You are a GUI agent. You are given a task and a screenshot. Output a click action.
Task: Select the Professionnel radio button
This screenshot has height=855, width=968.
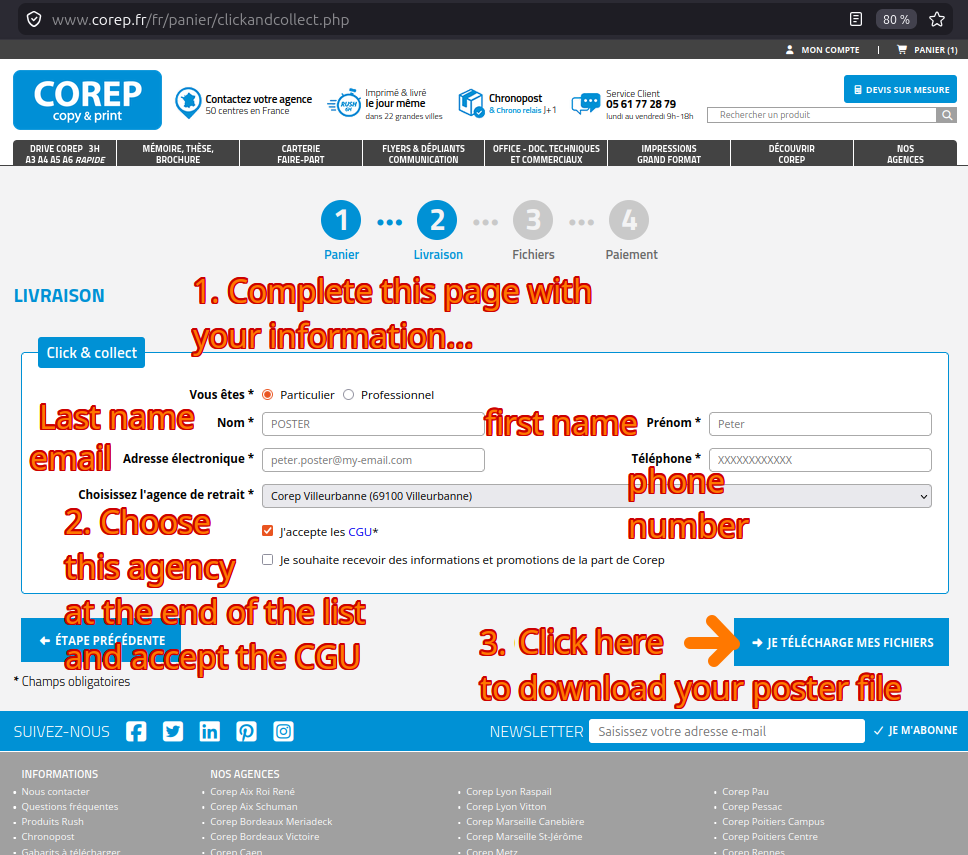click(348, 395)
